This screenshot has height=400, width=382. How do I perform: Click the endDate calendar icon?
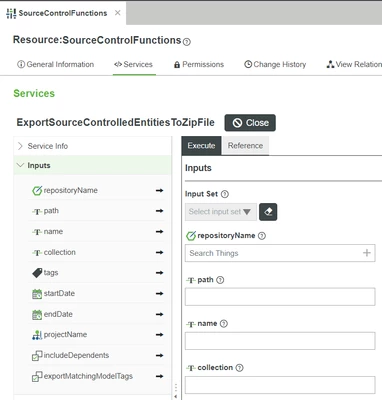click(37, 315)
